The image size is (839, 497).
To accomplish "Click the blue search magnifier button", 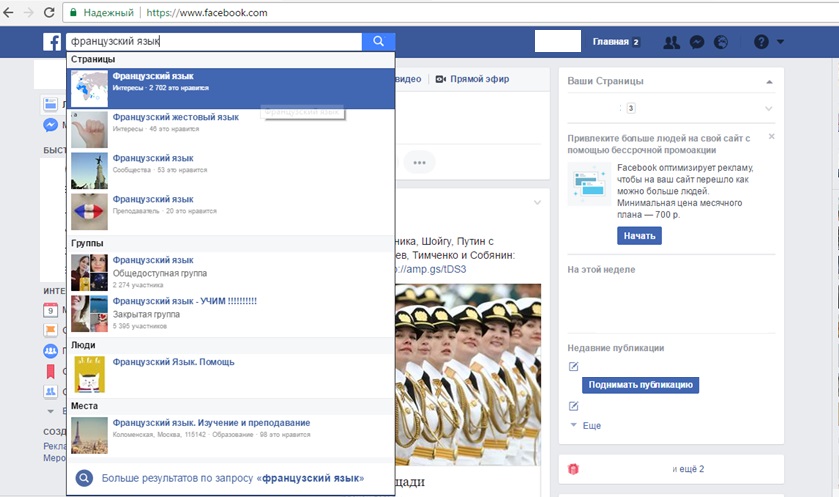I will [378, 41].
